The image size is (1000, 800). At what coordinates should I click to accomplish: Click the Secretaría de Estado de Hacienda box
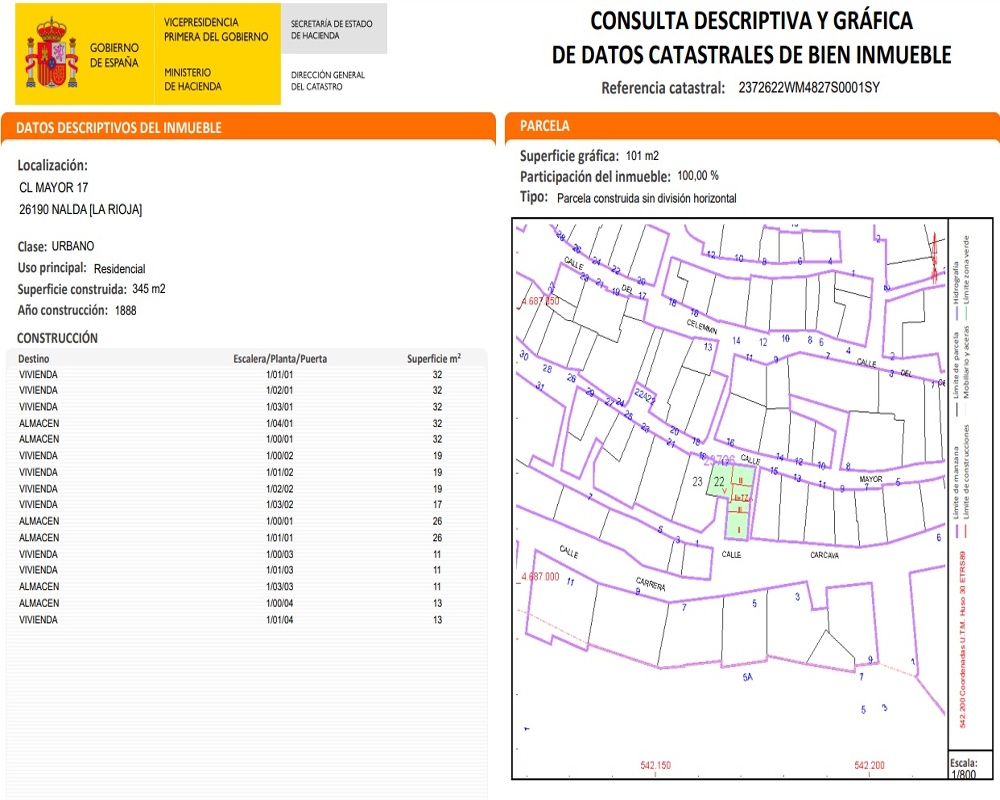click(x=334, y=29)
